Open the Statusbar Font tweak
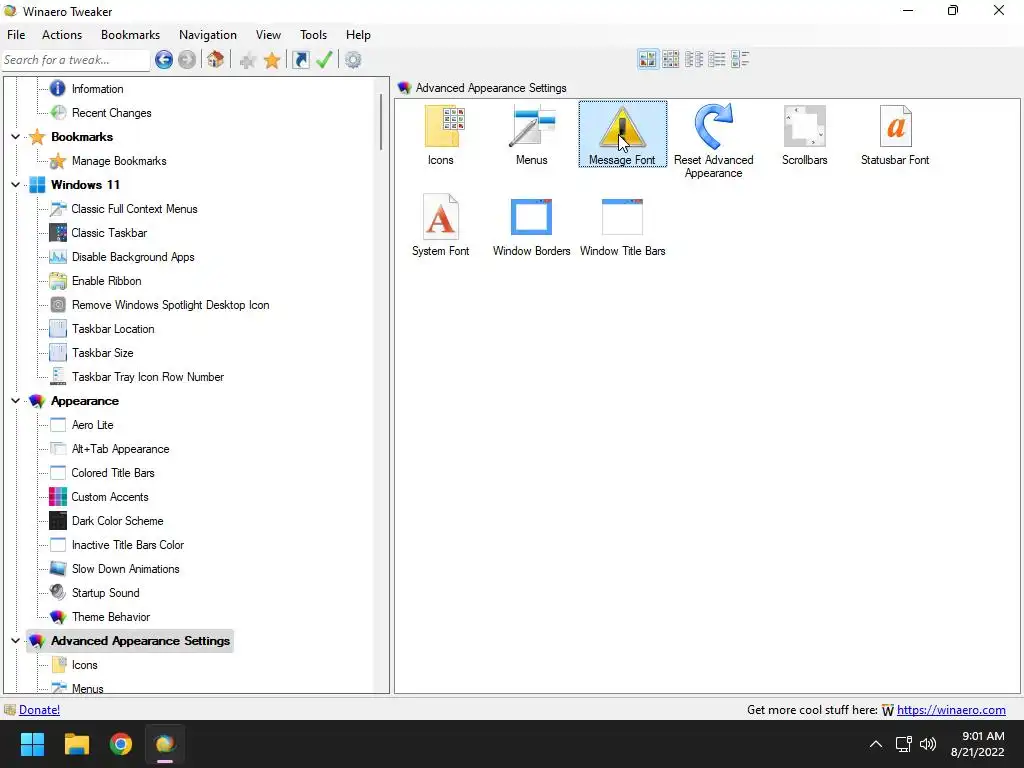The image size is (1024, 768). point(895,135)
